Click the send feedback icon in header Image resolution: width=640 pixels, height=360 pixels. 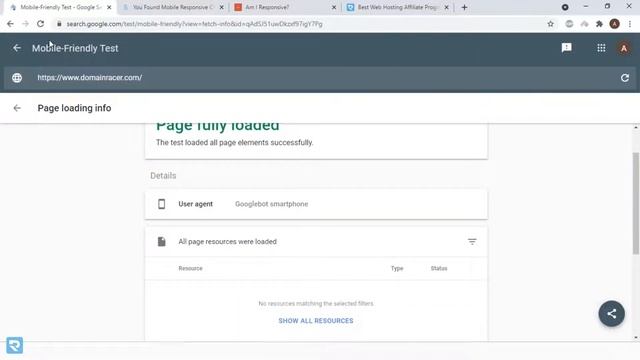click(567, 48)
